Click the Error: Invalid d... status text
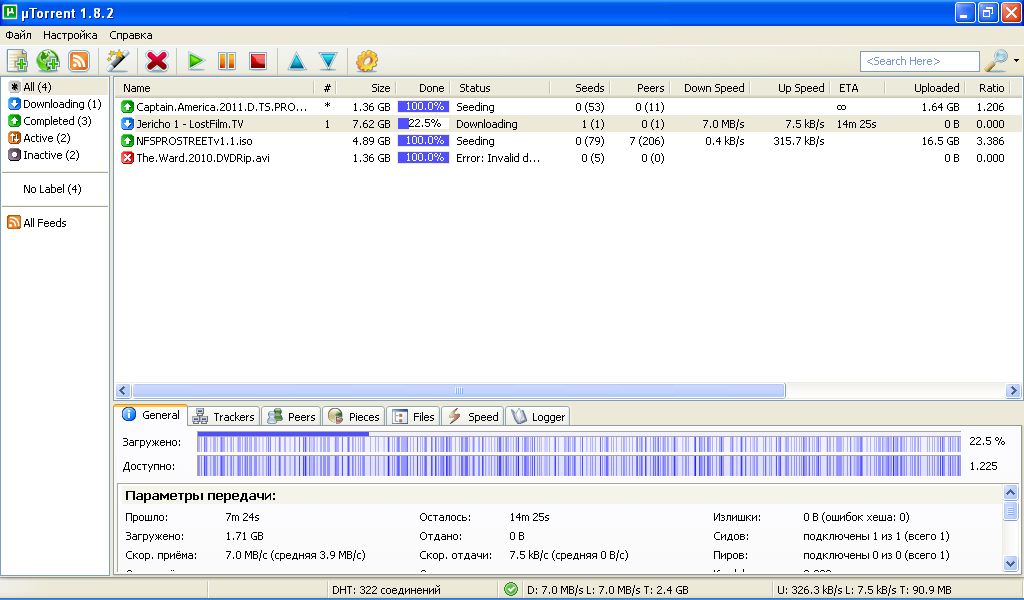This screenshot has height=600, width=1024. 498,157
